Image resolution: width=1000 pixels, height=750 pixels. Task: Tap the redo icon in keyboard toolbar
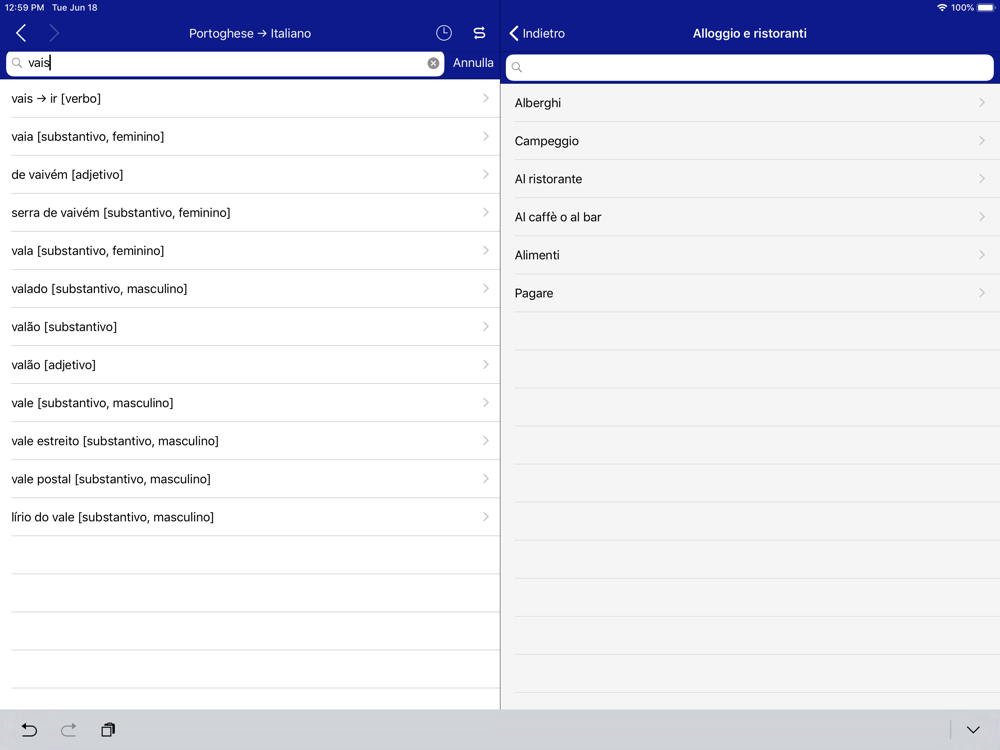[x=68, y=730]
